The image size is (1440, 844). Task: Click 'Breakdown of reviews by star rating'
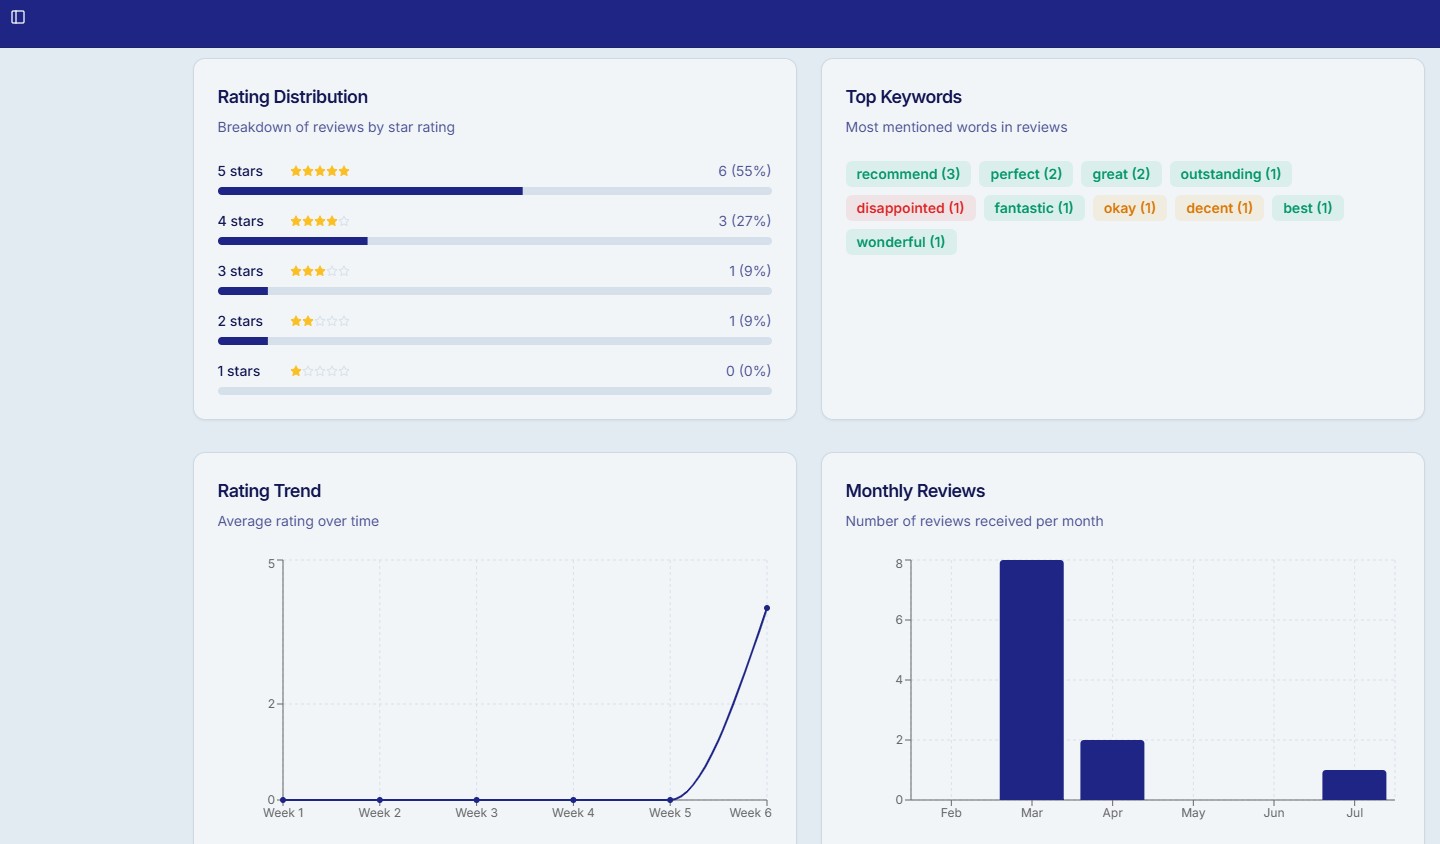point(336,127)
